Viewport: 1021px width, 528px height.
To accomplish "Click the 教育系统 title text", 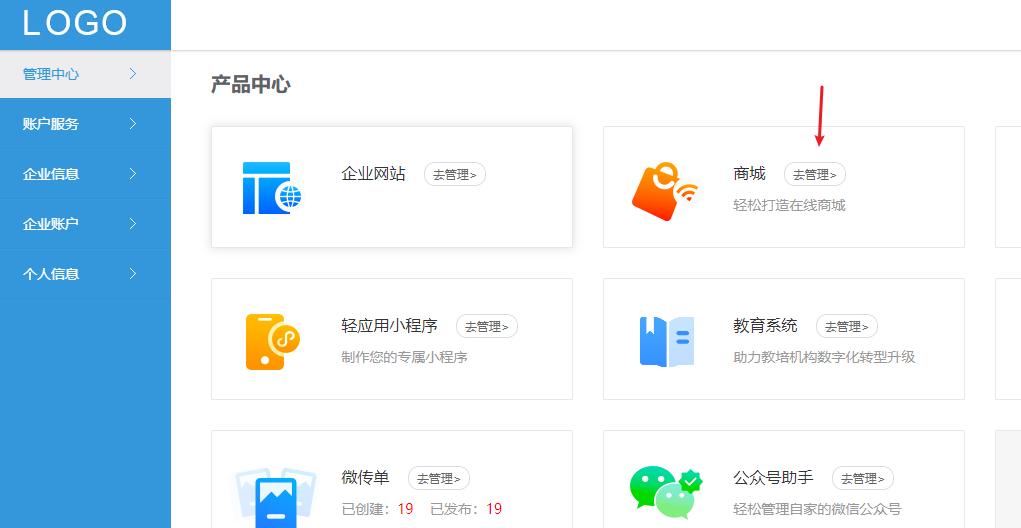I will [765, 326].
